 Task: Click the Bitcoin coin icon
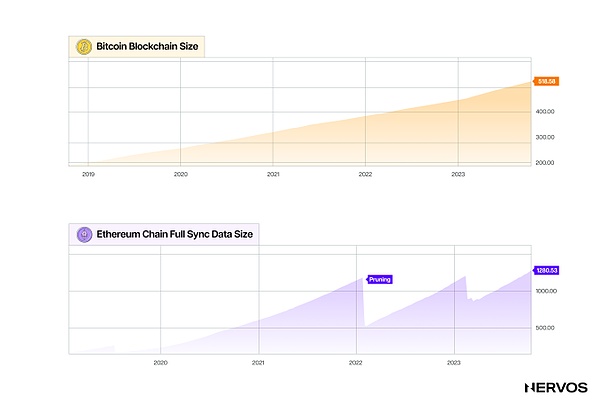click(84, 47)
